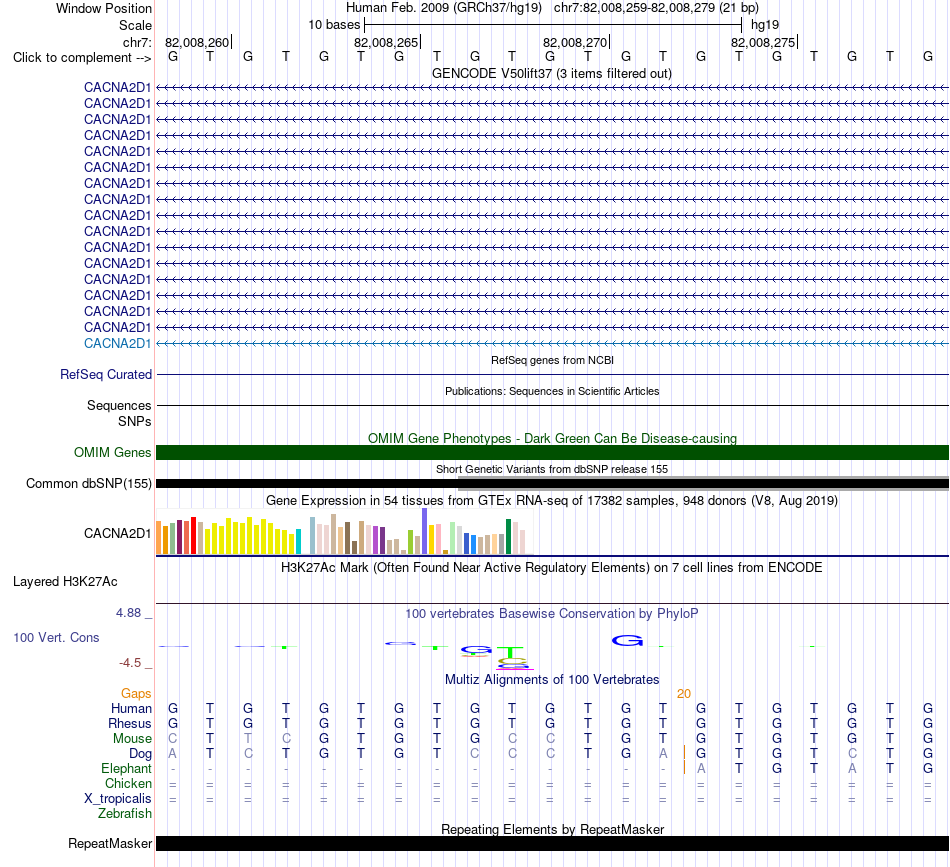The height and width of the screenshot is (867, 950).
Task: Select the X_tropicalis alignment row label
Action: coord(118,799)
